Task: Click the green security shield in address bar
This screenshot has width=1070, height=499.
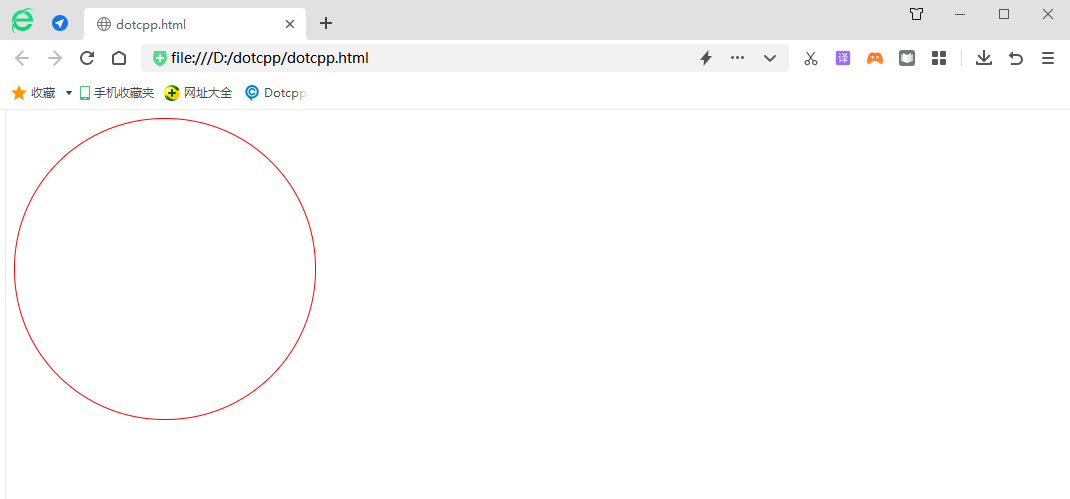Action: click(160, 58)
